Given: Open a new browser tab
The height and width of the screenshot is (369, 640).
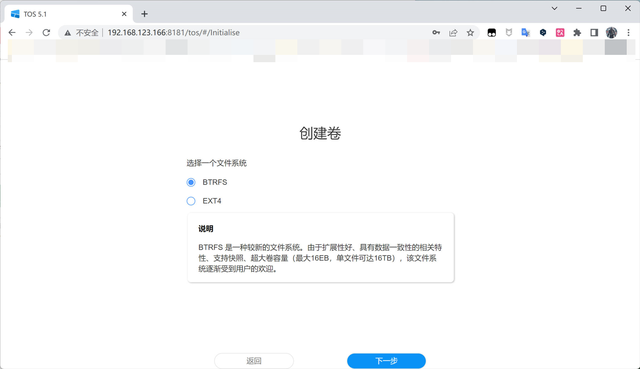Looking at the screenshot, I should click(x=144, y=14).
